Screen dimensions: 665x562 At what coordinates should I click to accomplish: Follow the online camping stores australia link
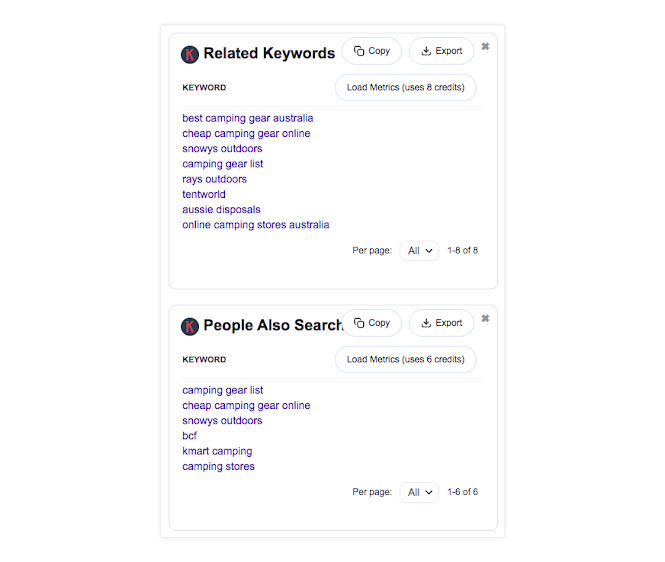point(255,225)
